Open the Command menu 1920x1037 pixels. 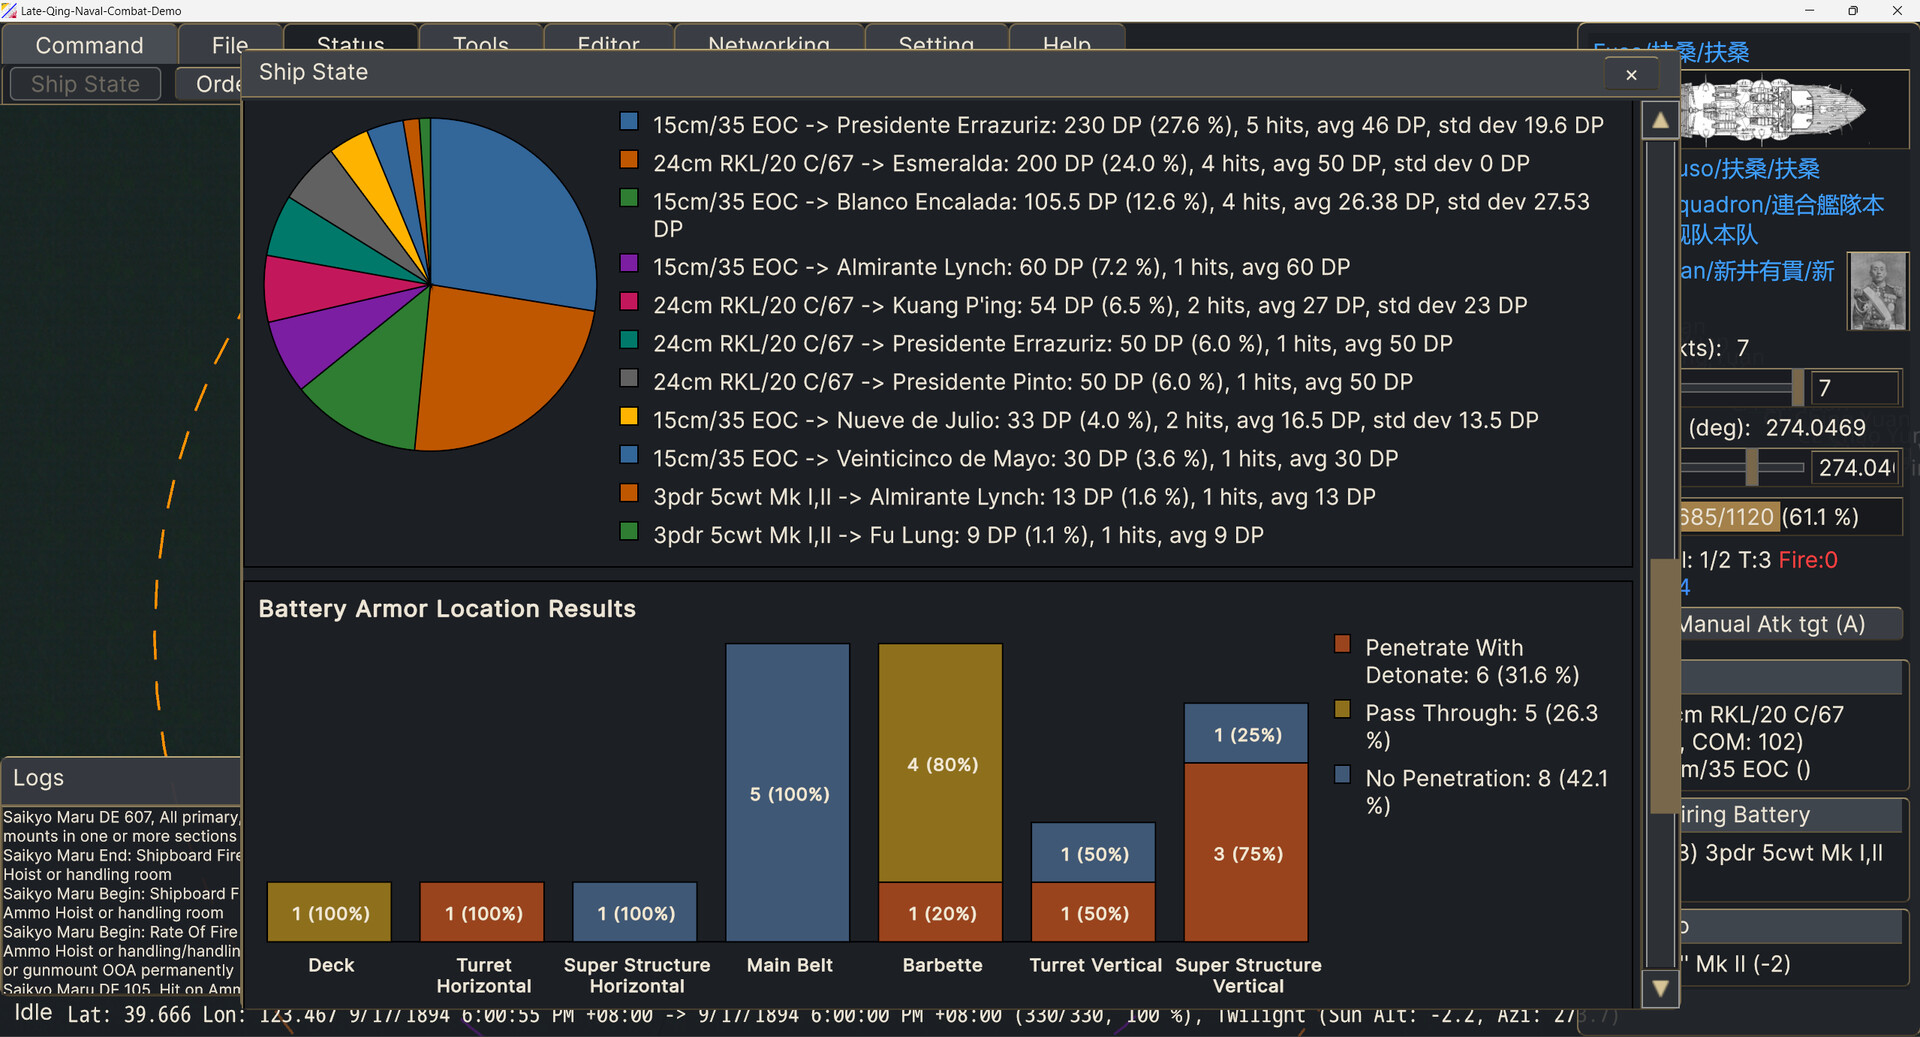(89, 46)
